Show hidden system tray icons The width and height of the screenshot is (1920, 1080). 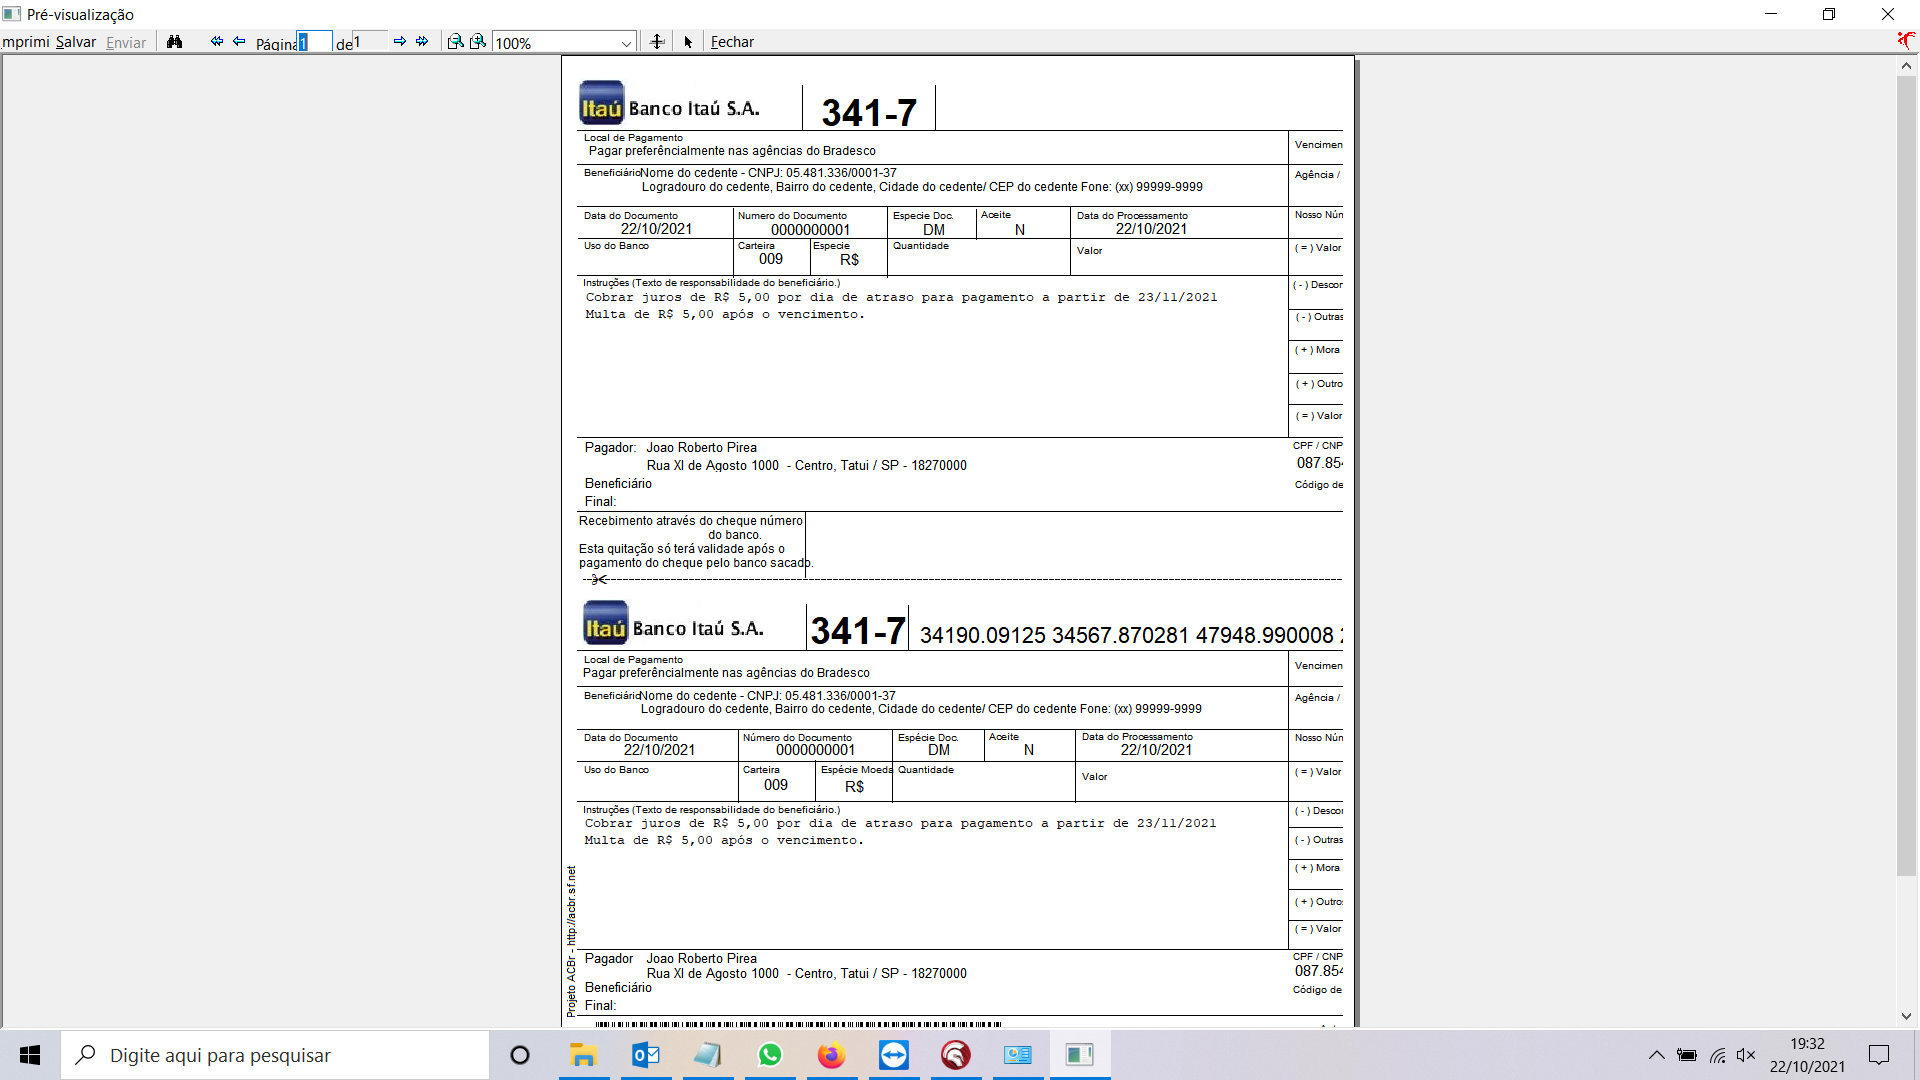point(1656,1055)
